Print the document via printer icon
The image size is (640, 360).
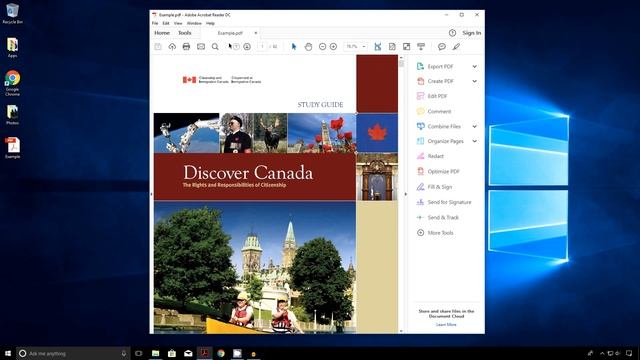click(186, 47)
